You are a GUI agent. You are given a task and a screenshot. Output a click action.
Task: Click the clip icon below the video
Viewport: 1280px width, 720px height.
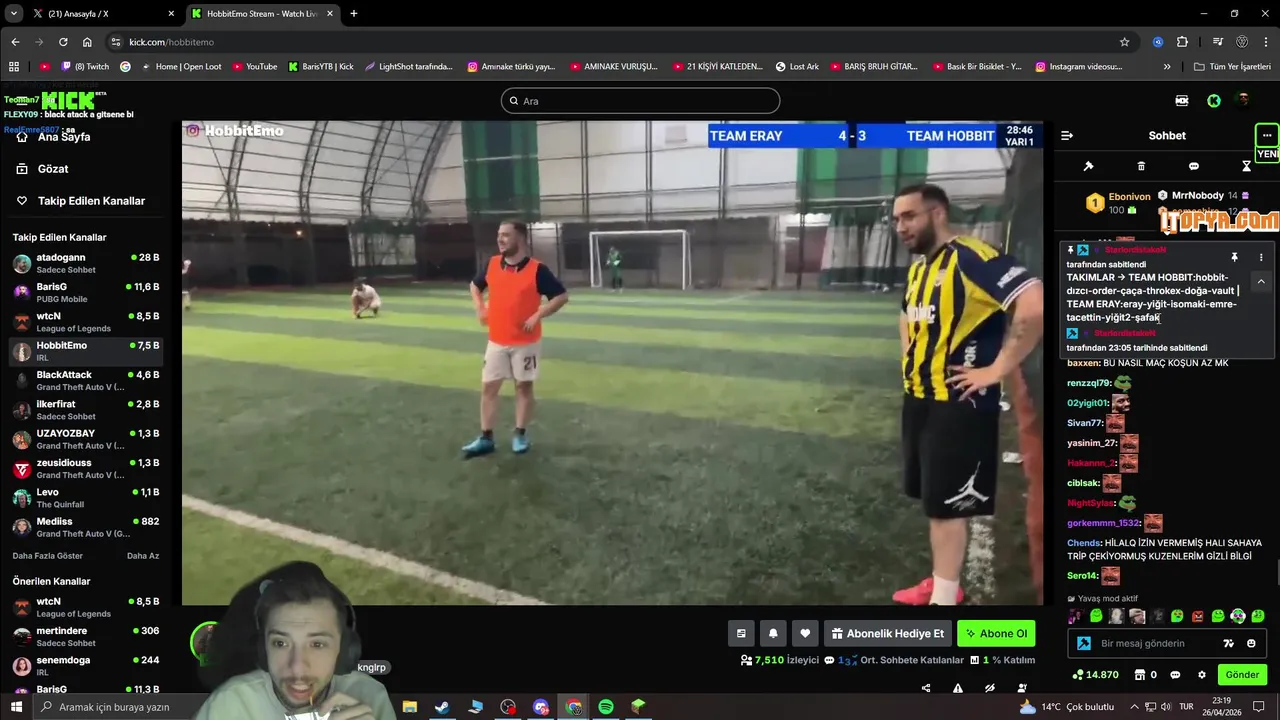tap(741, 633)
